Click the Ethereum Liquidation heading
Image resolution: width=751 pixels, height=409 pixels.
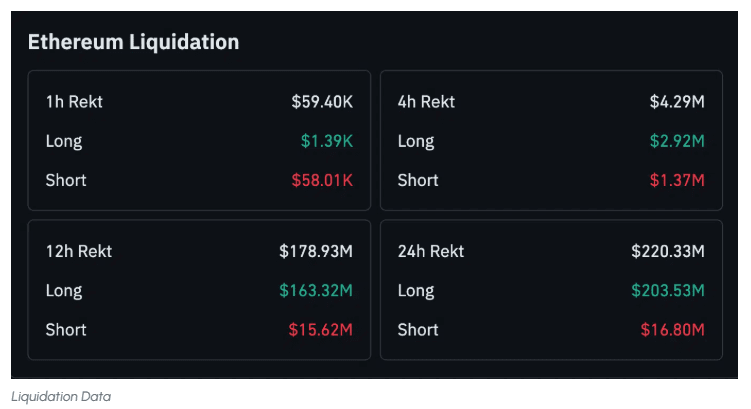click(x=133, y=42)
